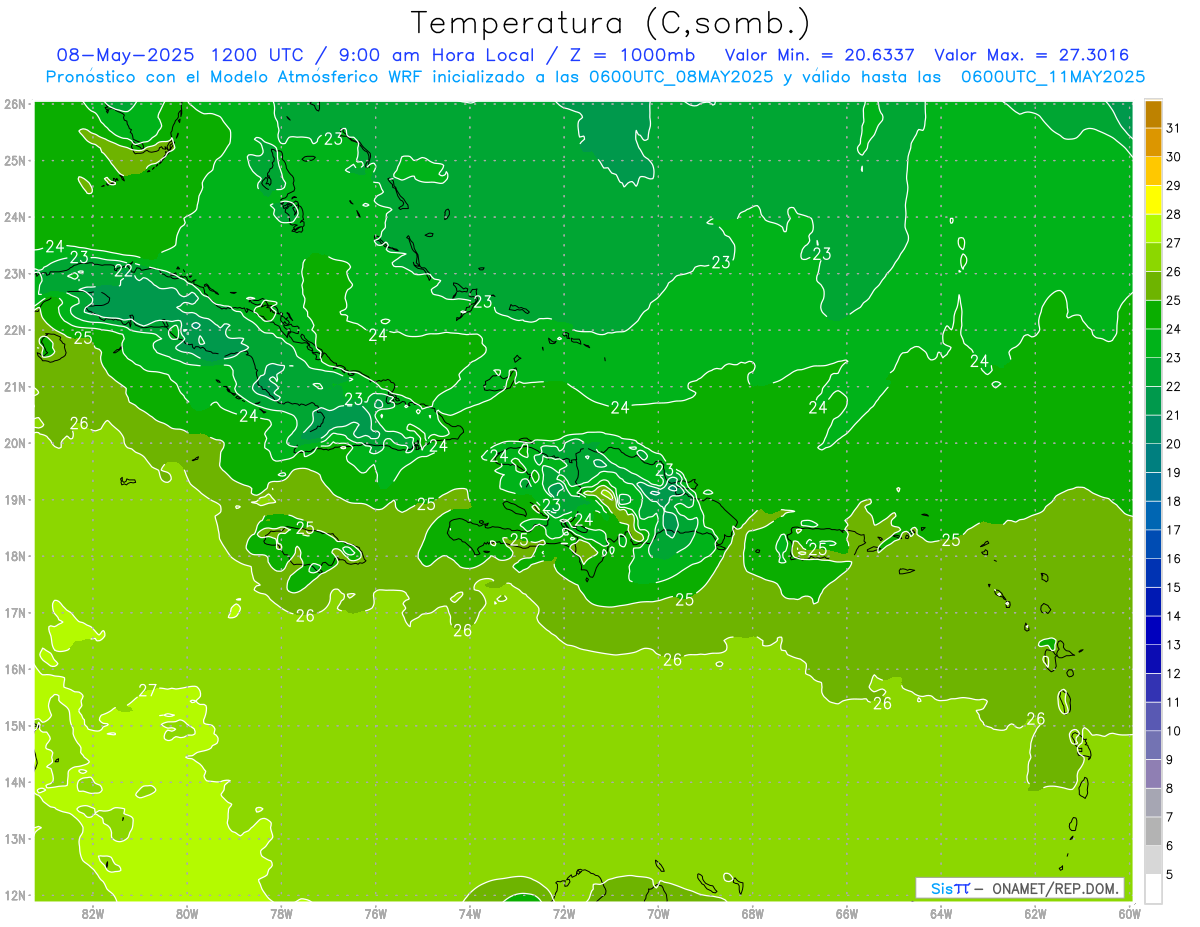Image resolution: width=1200 pixels, height=927 pixels.
Task: Click the light gray legend swatch between 5 and 6
Action: point(1153,859)
